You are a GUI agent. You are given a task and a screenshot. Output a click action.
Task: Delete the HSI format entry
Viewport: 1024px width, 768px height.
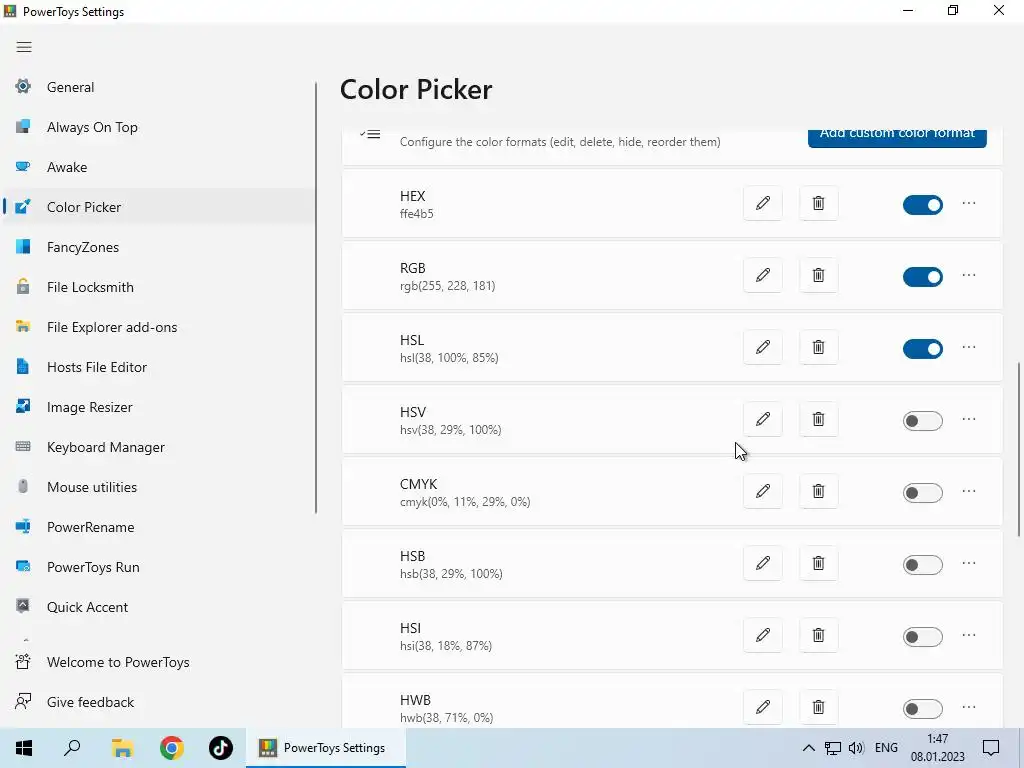[818, 635]
